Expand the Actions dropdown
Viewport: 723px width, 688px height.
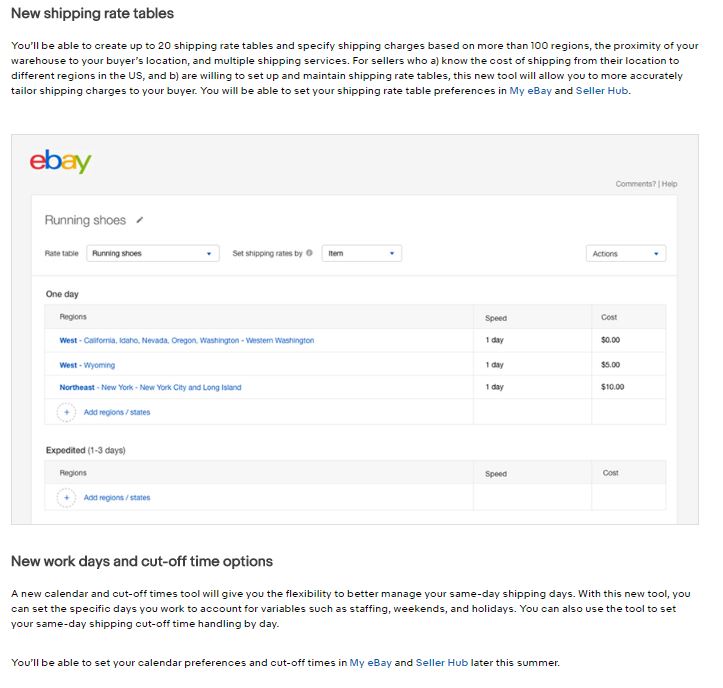(626, 254)
